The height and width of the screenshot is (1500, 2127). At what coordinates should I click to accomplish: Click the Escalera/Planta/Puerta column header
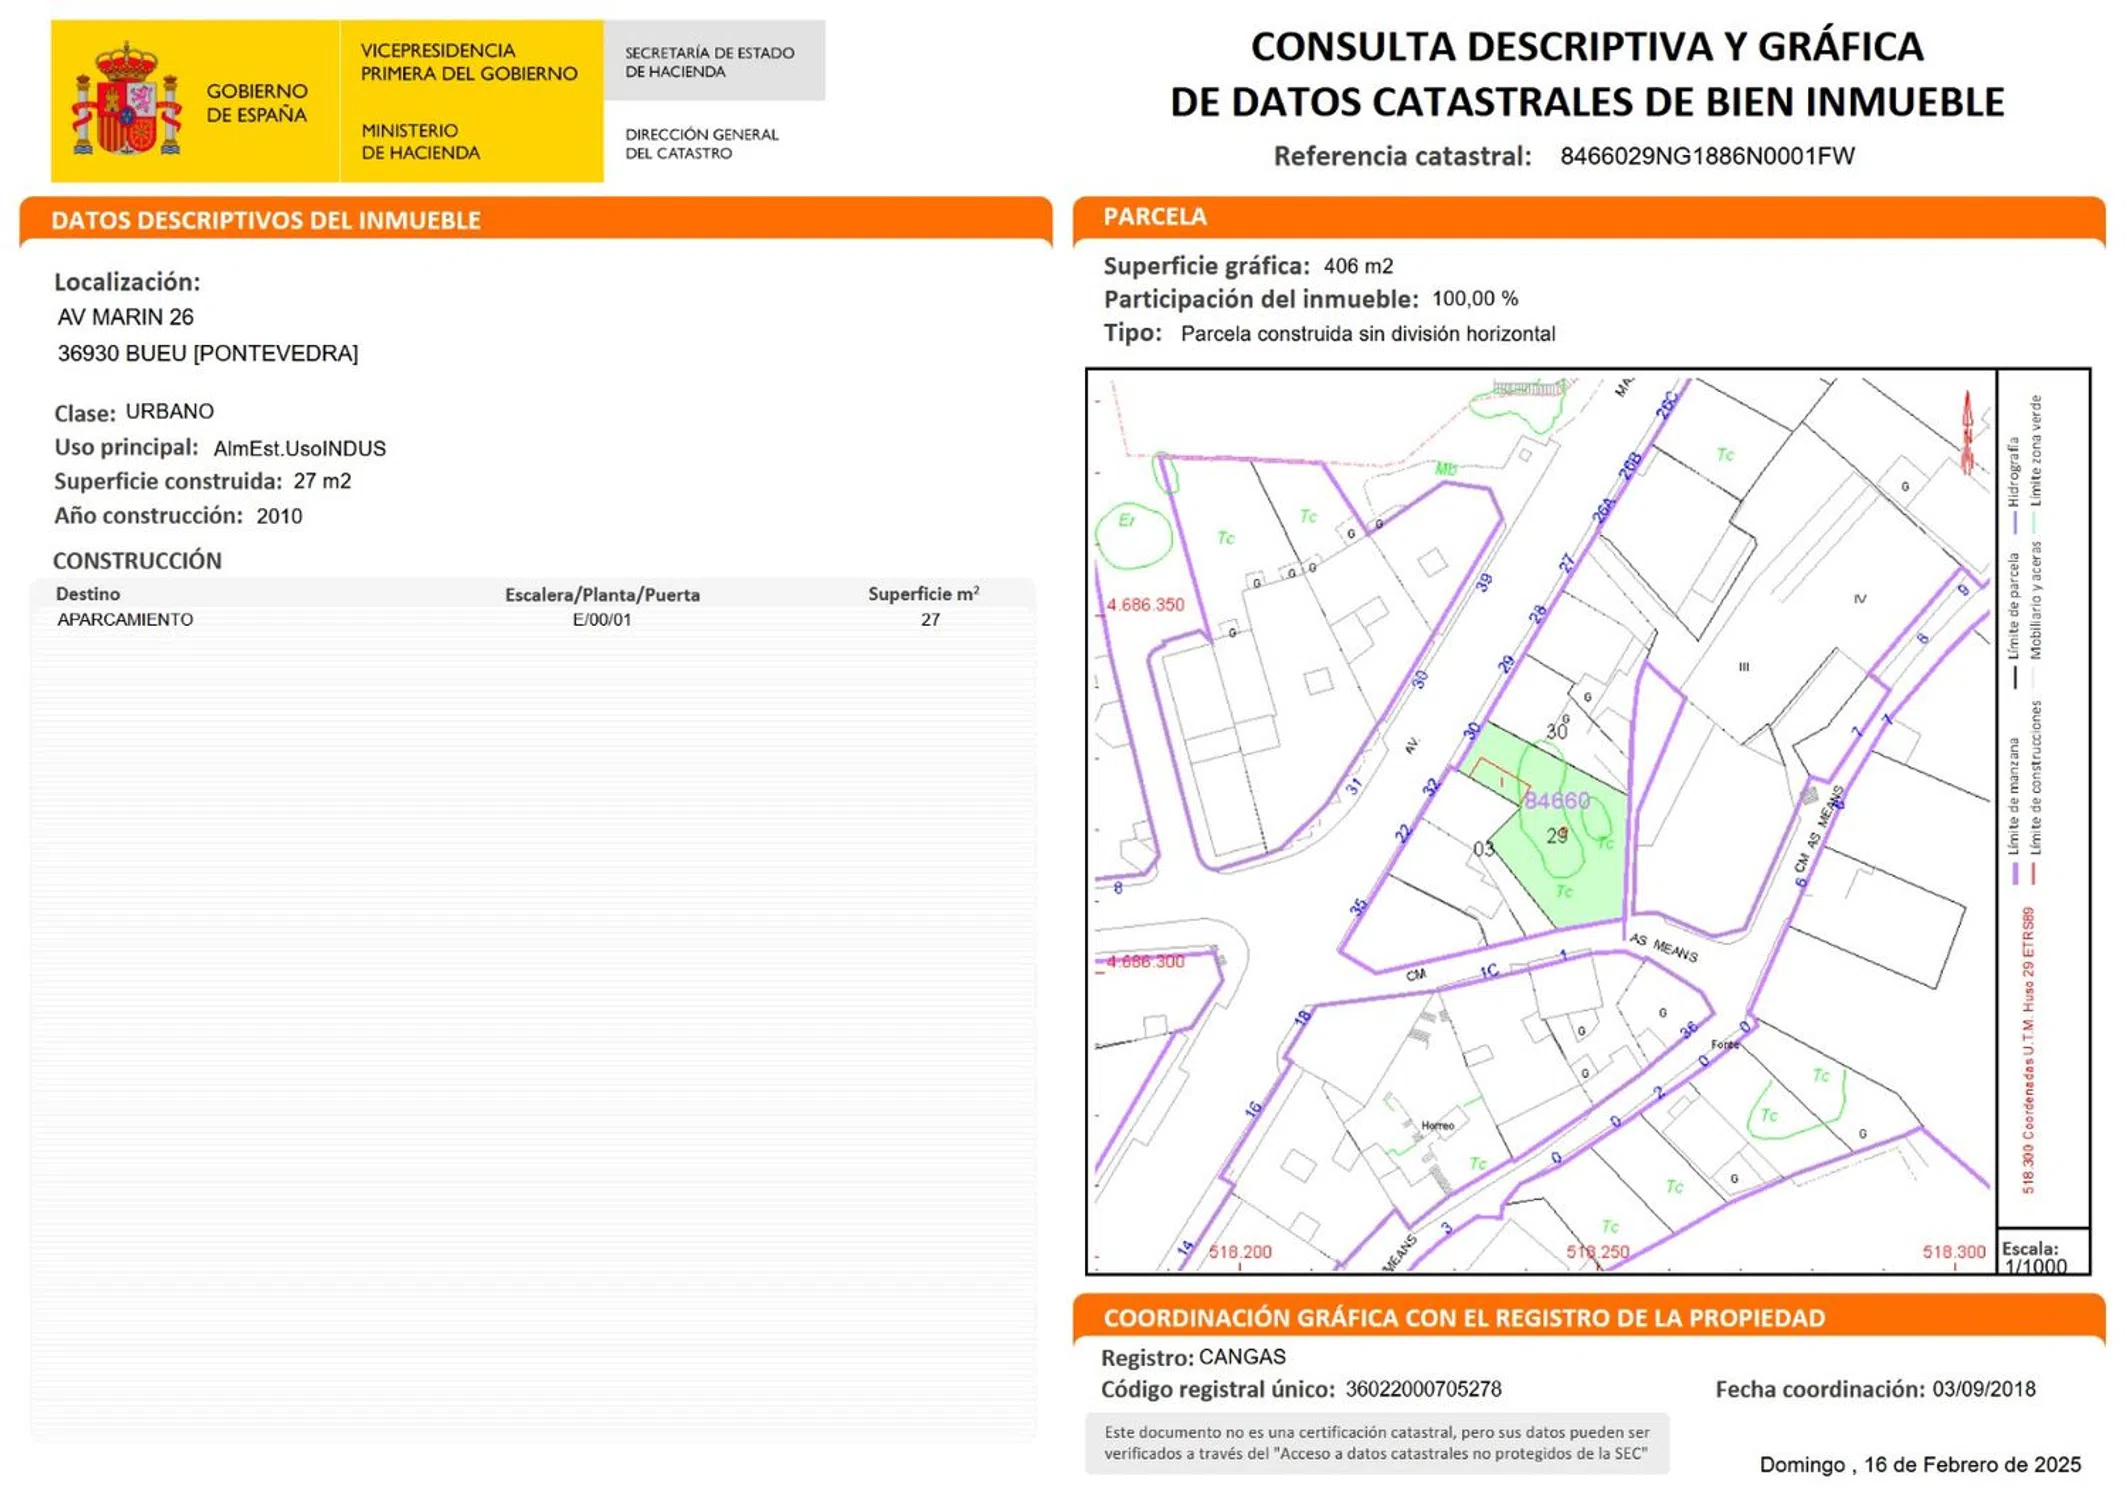(602, 595)
